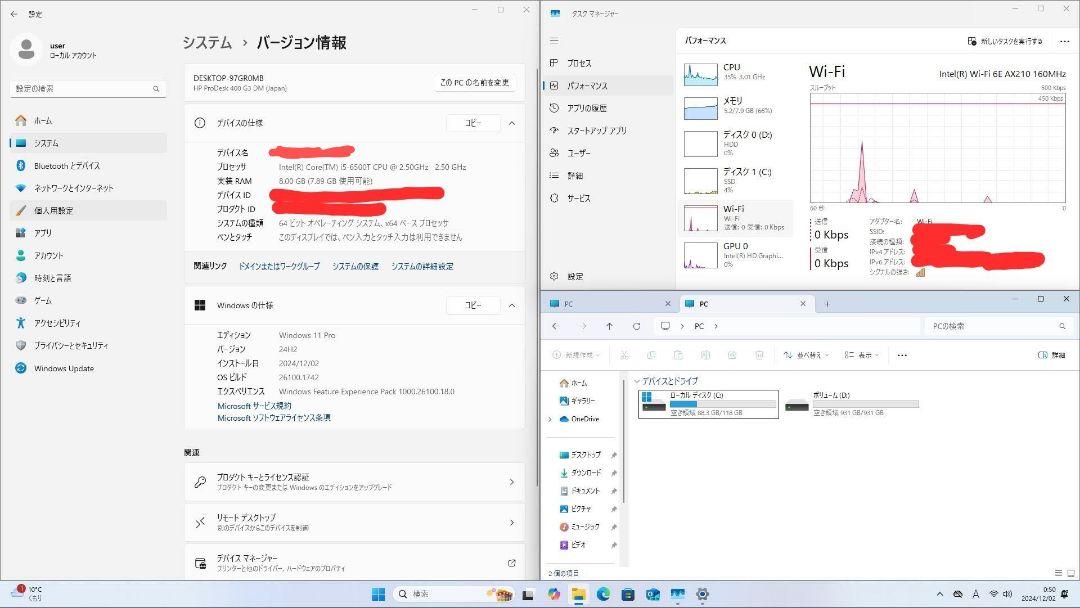Open Microsoft ソフトウェアライセンス条項 link

click(274, 418)
